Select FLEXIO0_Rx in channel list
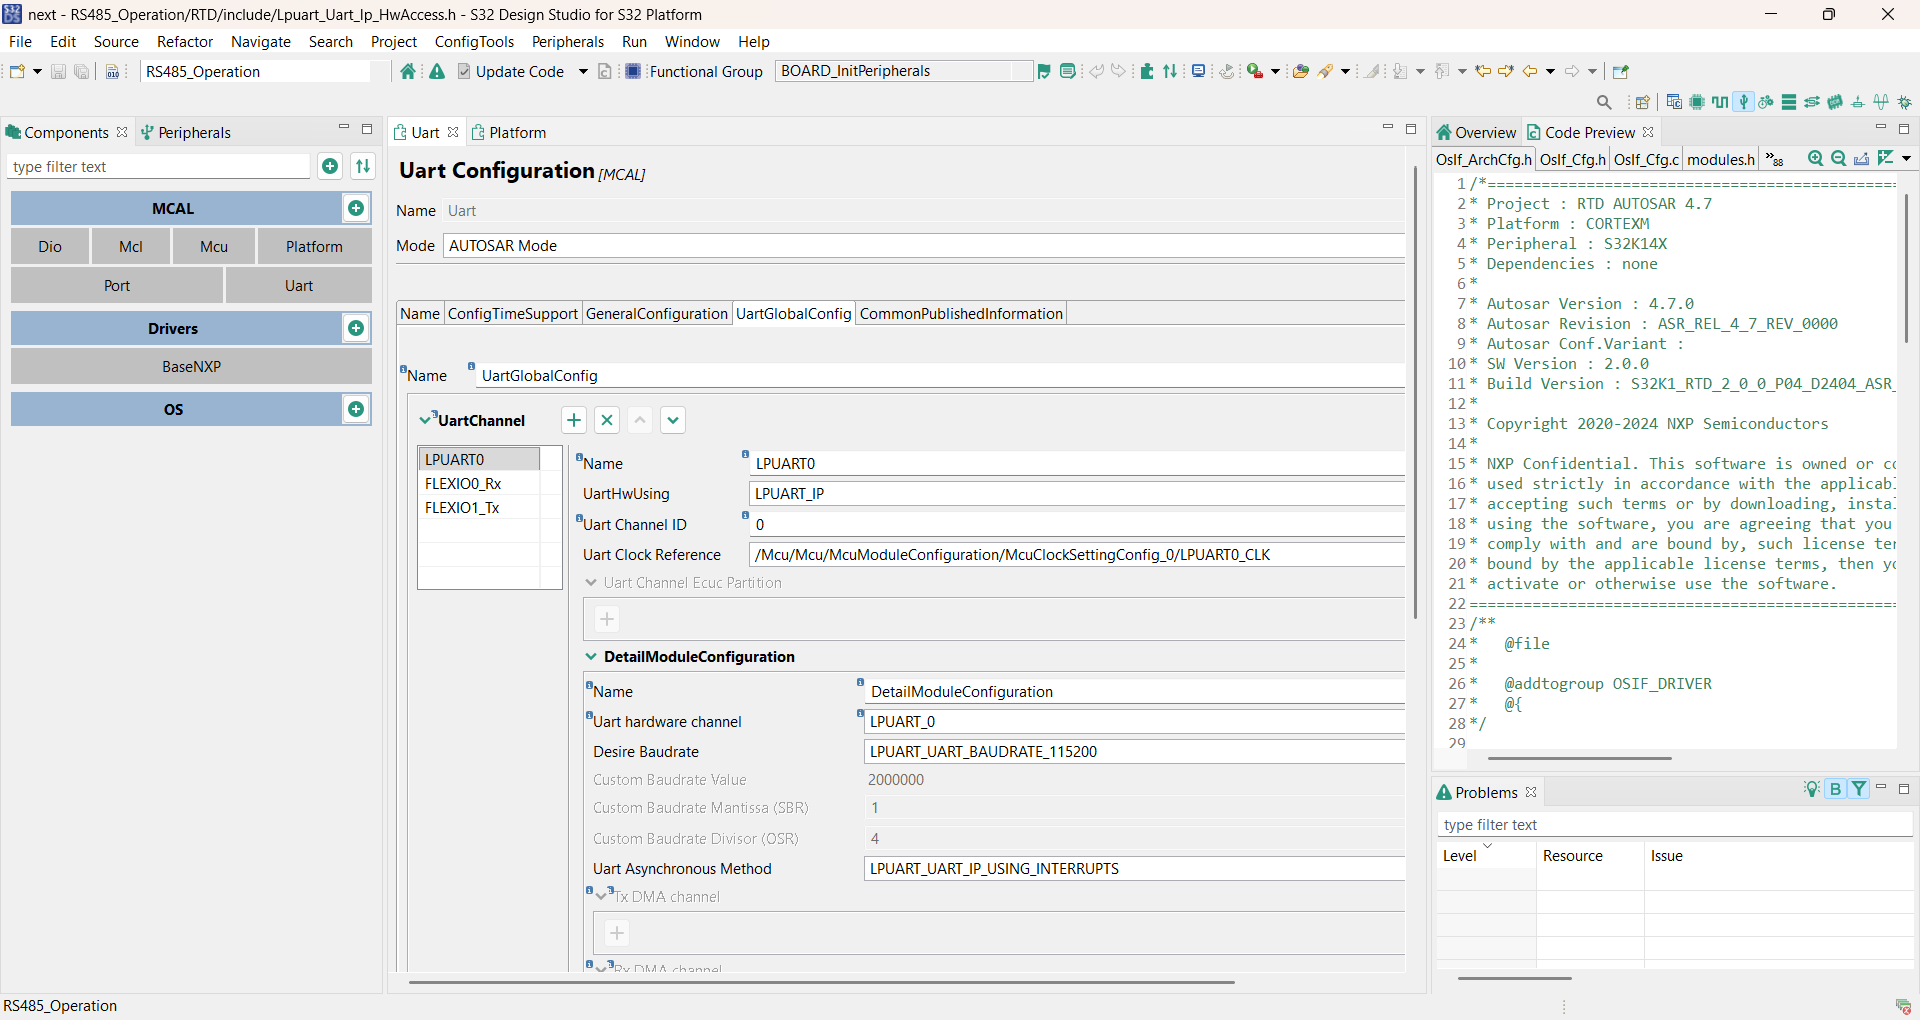Screen dimensions: 1920x1020 tap(479, 483)
